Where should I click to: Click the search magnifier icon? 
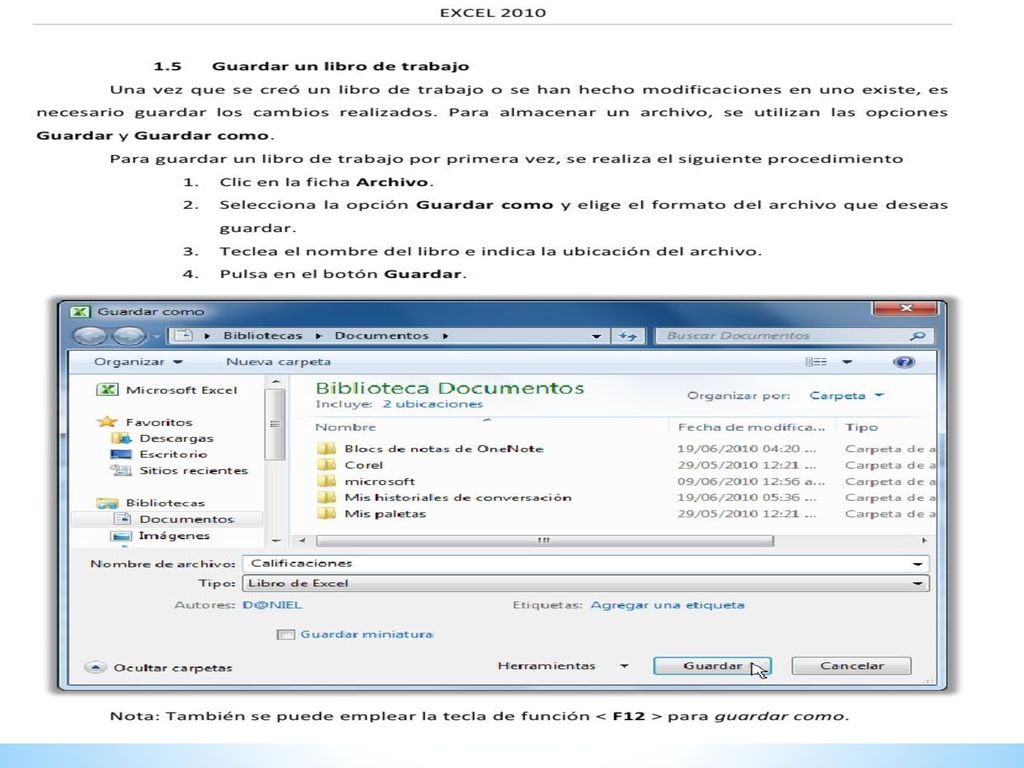(918, 336)
